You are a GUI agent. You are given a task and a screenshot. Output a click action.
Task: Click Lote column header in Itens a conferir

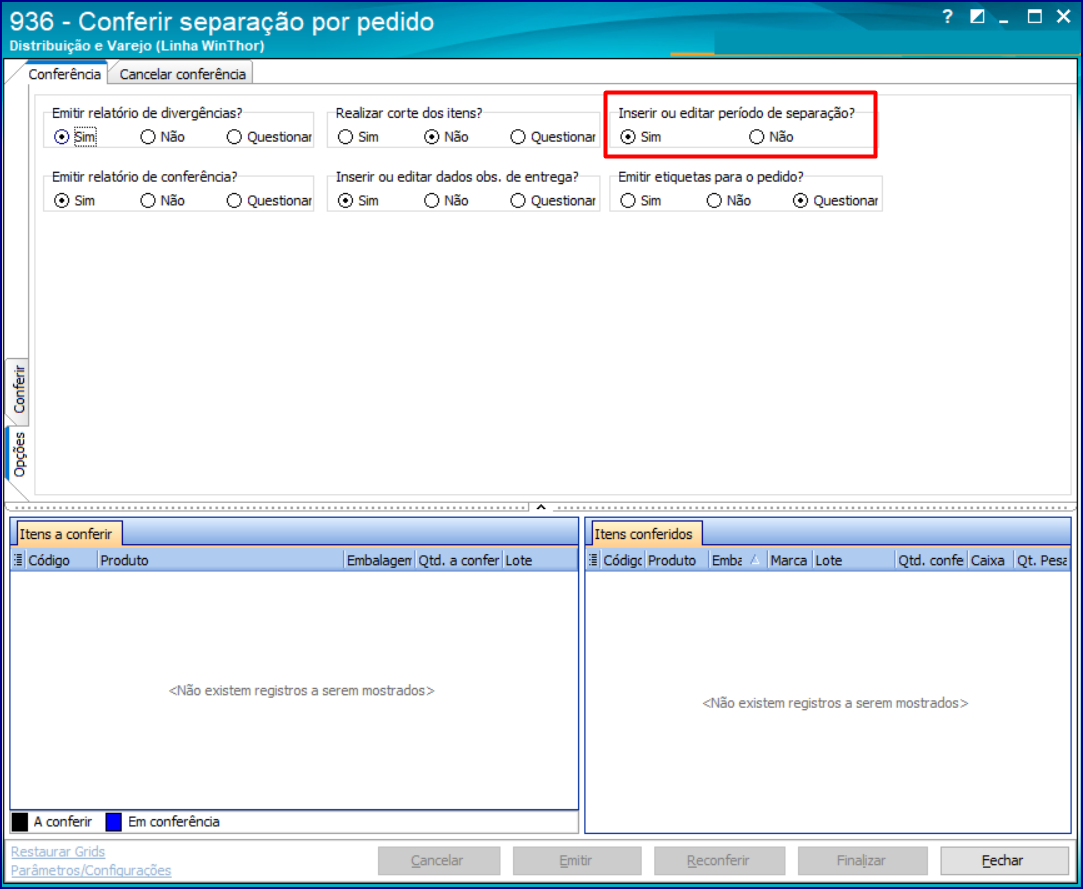(x=539, y=560)
